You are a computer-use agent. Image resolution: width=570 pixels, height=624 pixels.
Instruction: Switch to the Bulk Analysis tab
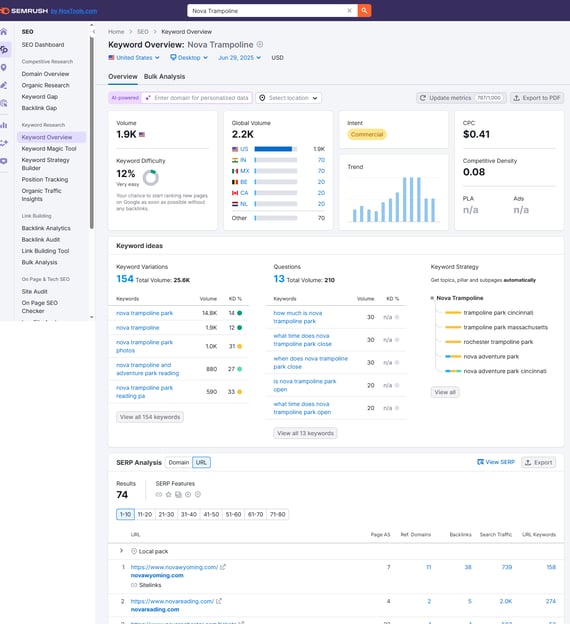tap(164, 76)
